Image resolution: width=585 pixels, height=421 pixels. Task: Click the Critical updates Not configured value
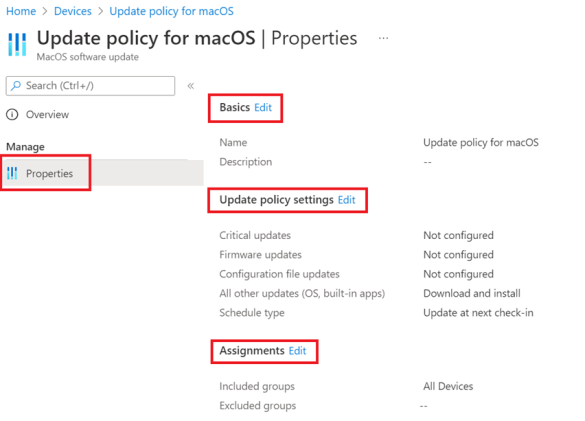point(459,236)
